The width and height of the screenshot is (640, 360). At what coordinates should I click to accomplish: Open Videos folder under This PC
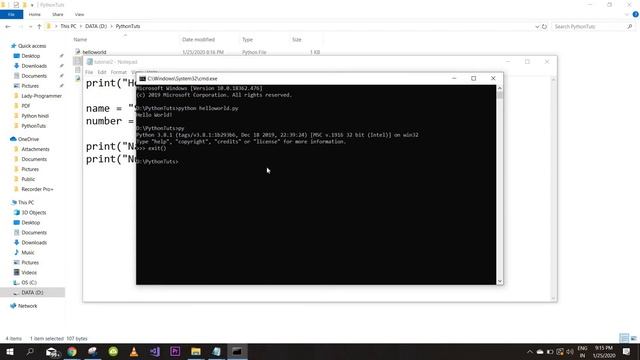29,272
